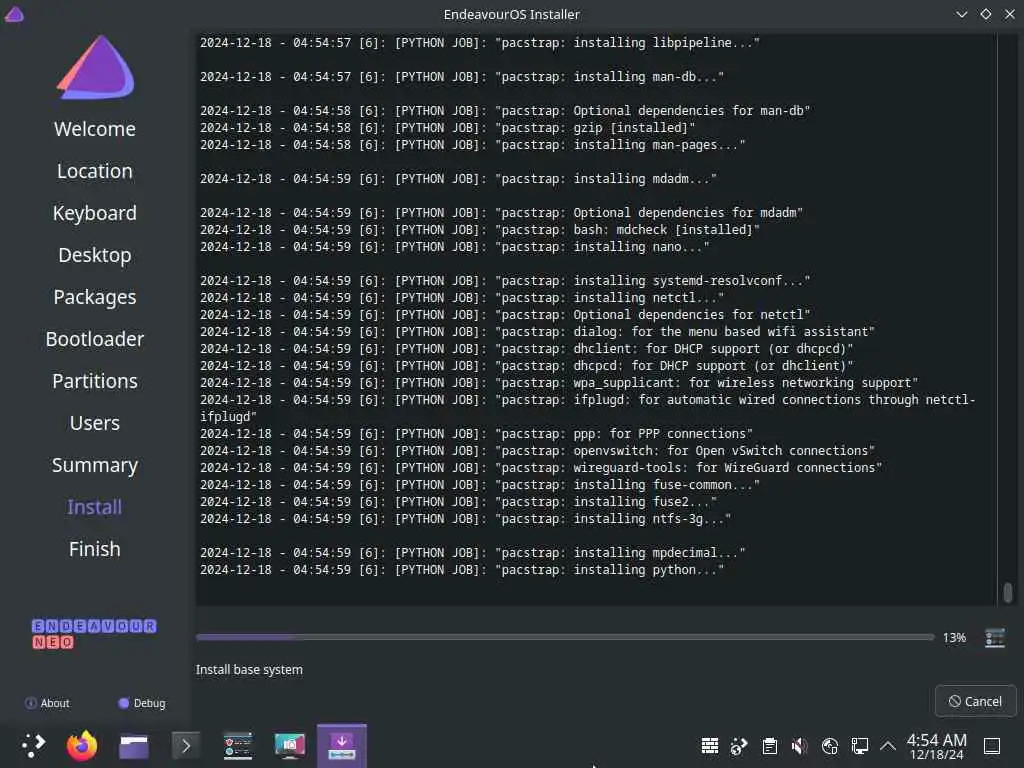The image size is (1024, 768).
Task: Click the log line 'installing ntfs-3g...'
Action: click(x=466, y=519)
